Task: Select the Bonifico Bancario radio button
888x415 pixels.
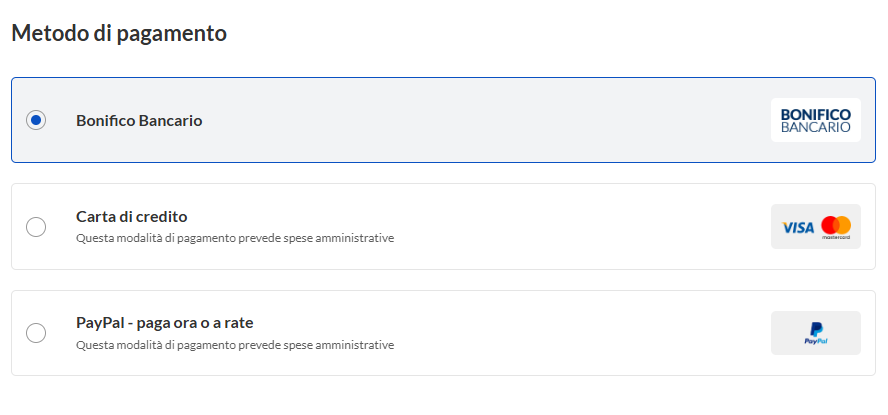Action: coord(36,120)
